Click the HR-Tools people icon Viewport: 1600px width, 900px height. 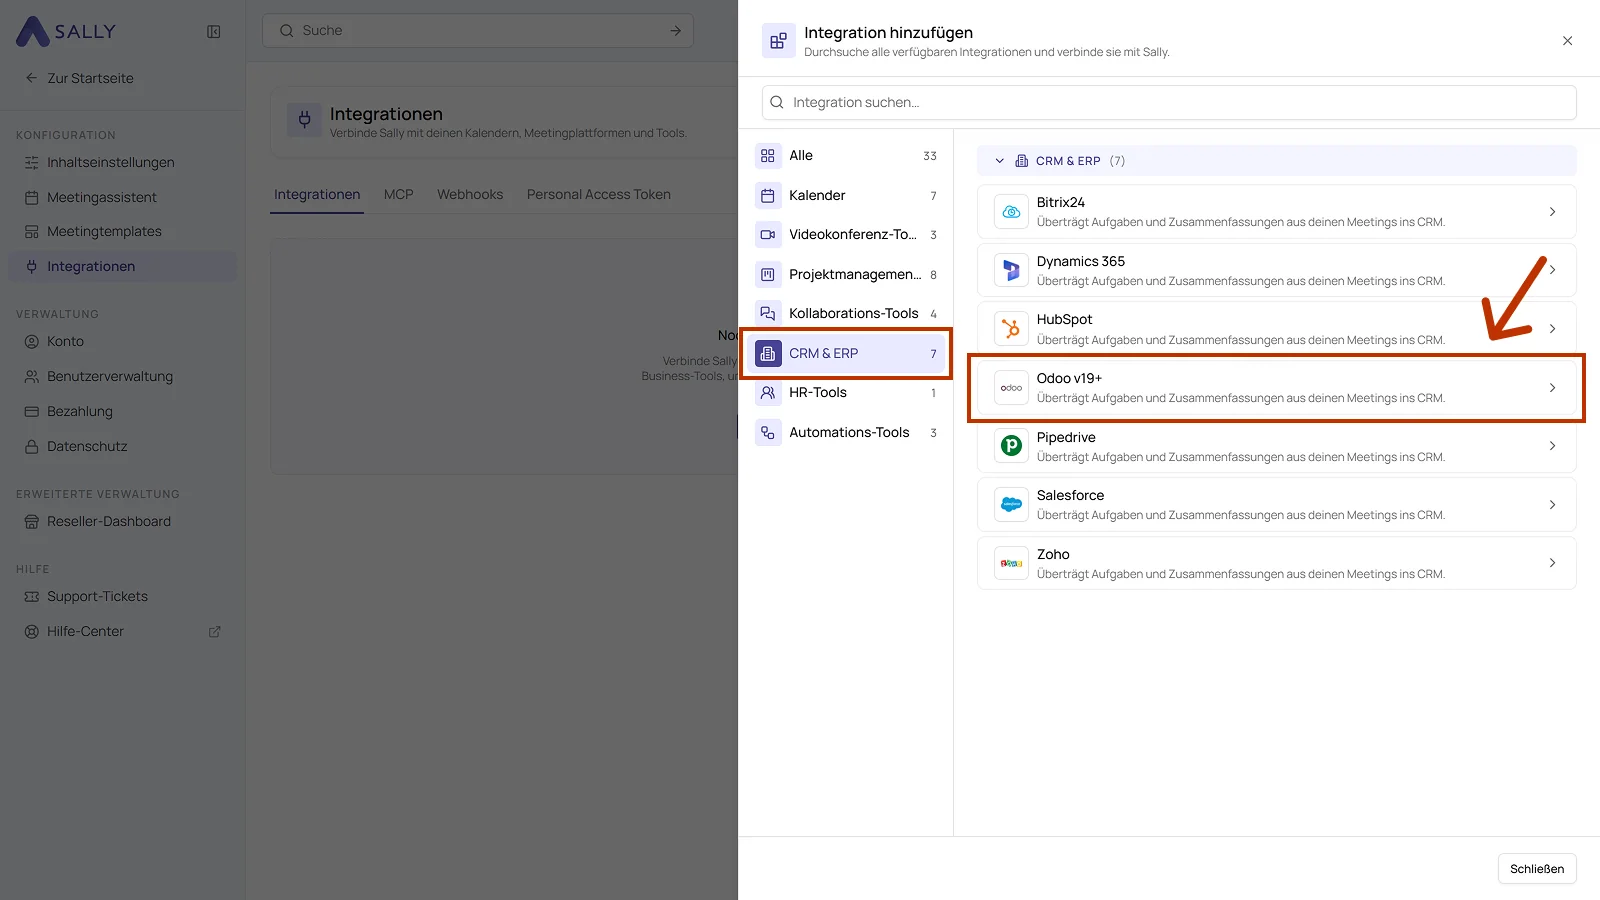tap(768, 393)
